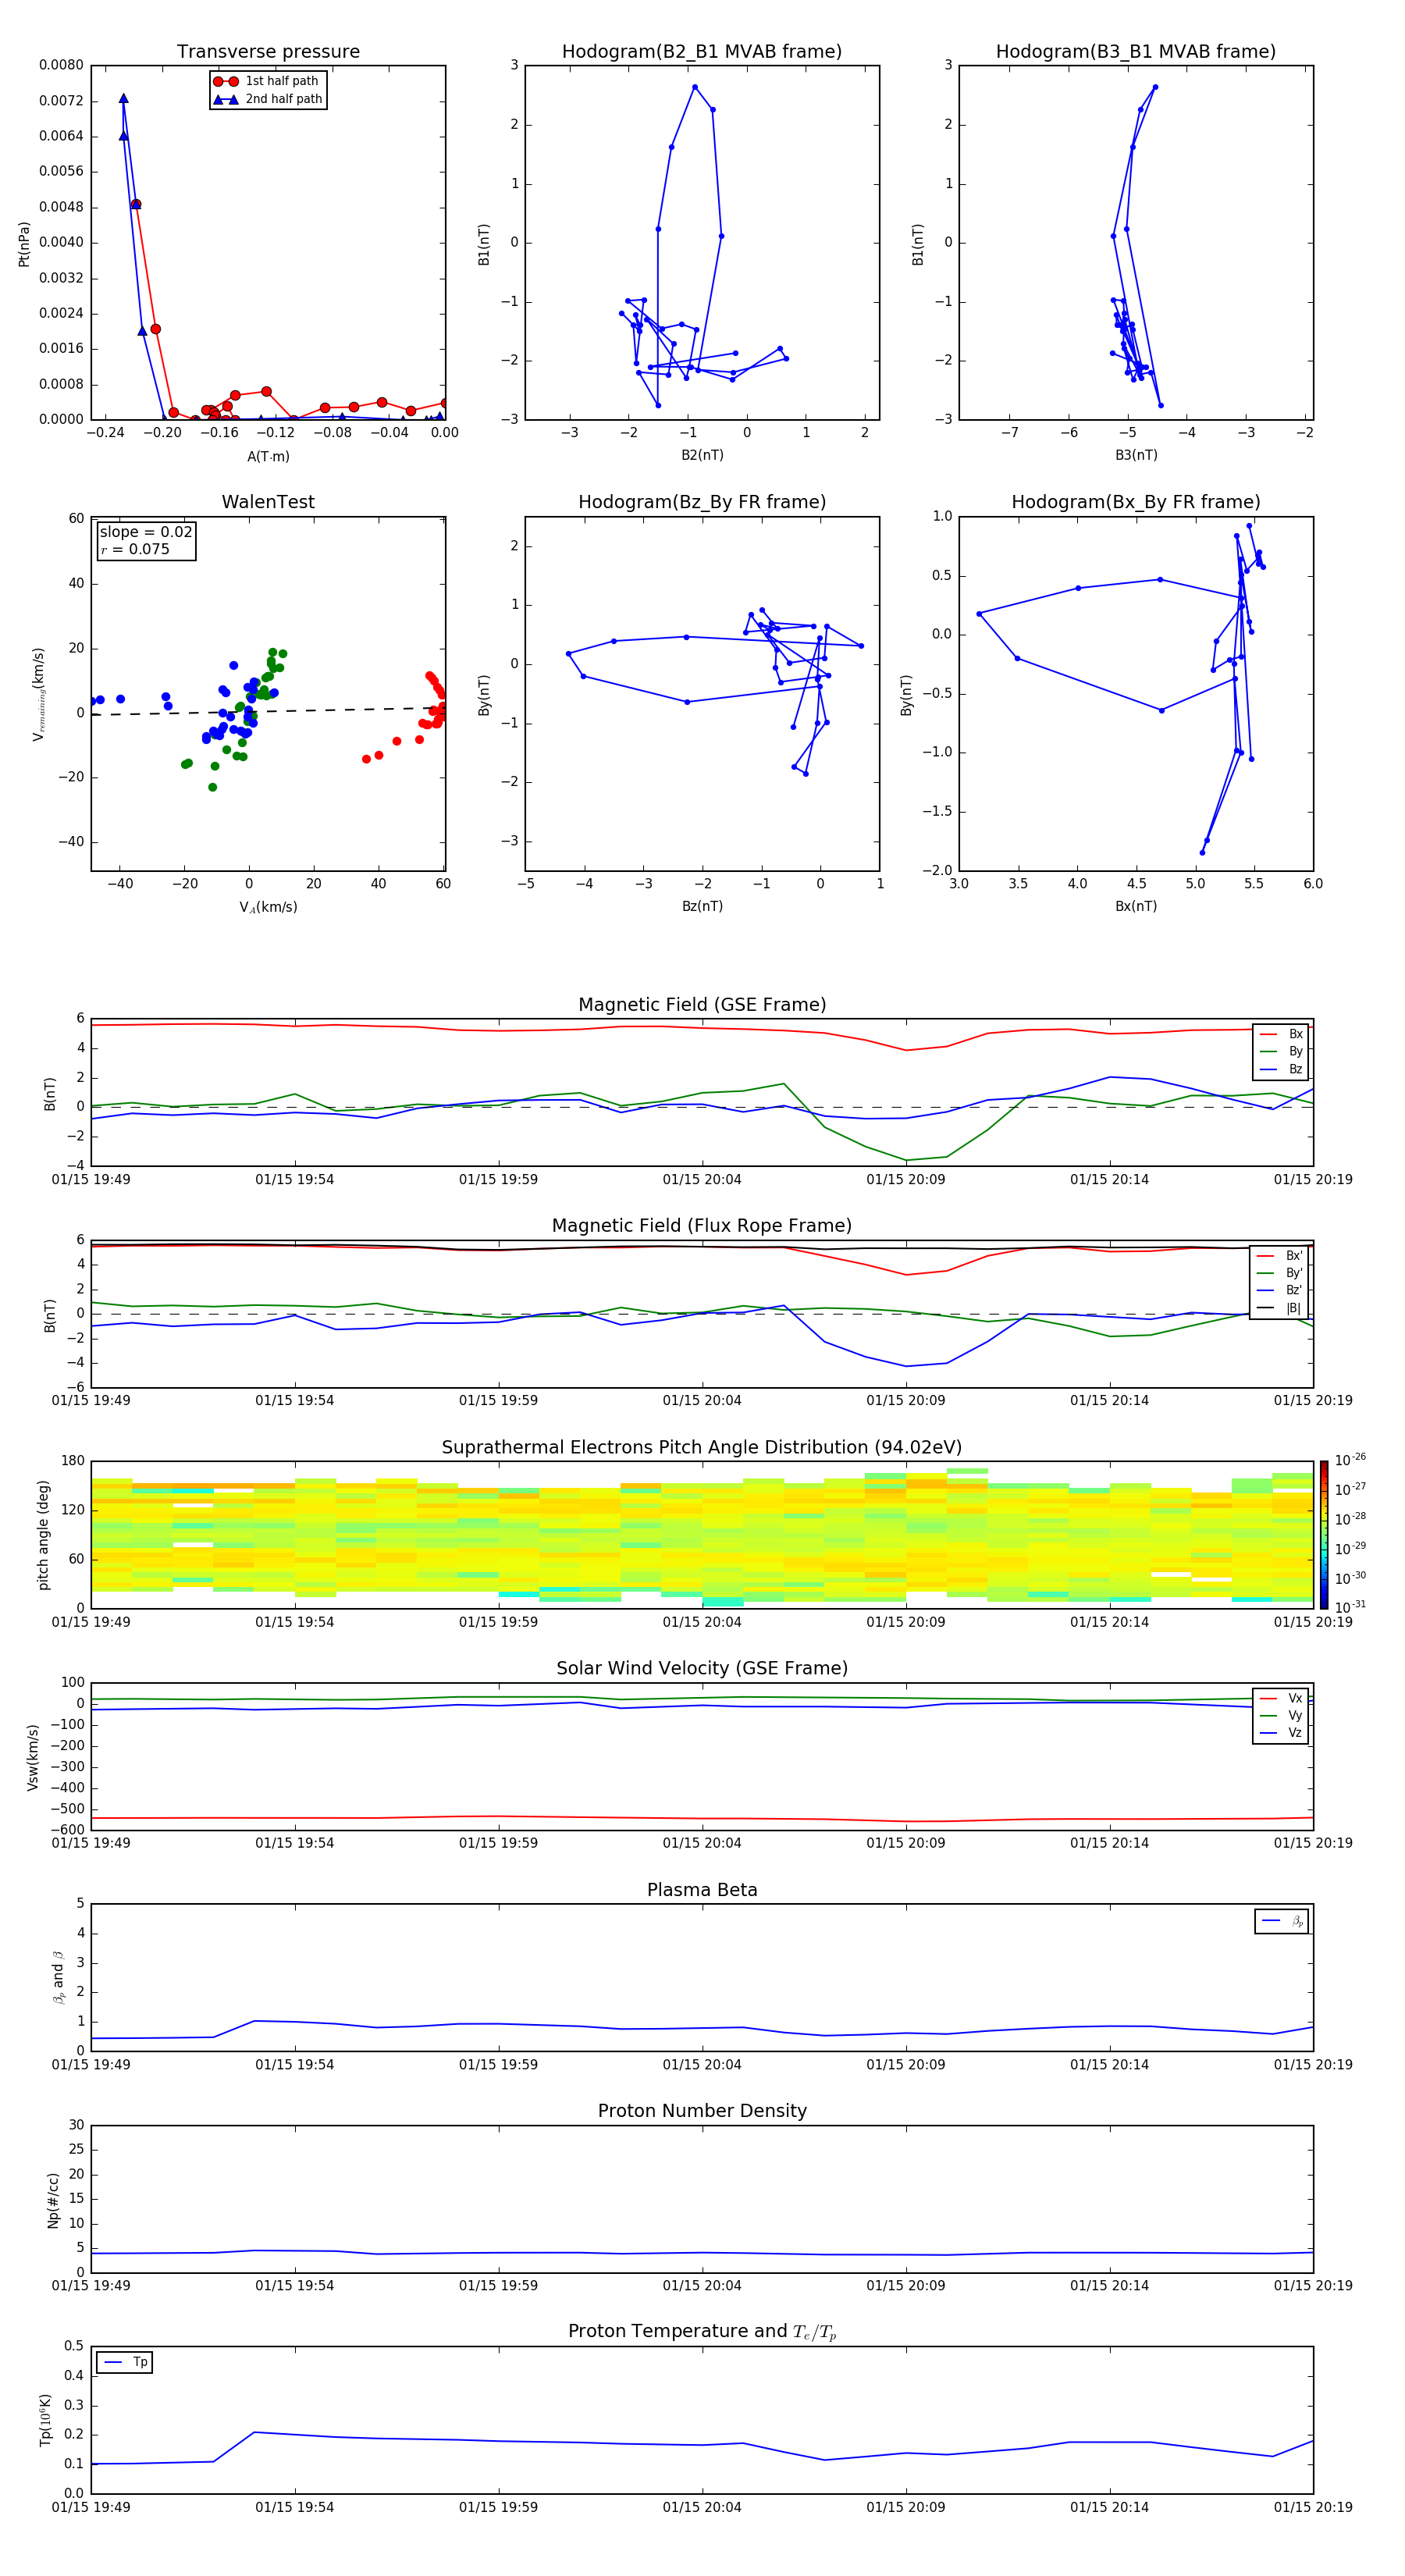1405x2576 pixels.
Task: Click the "Hodogram(Bz_By FR frame)" title
Action: pos(702,502)
